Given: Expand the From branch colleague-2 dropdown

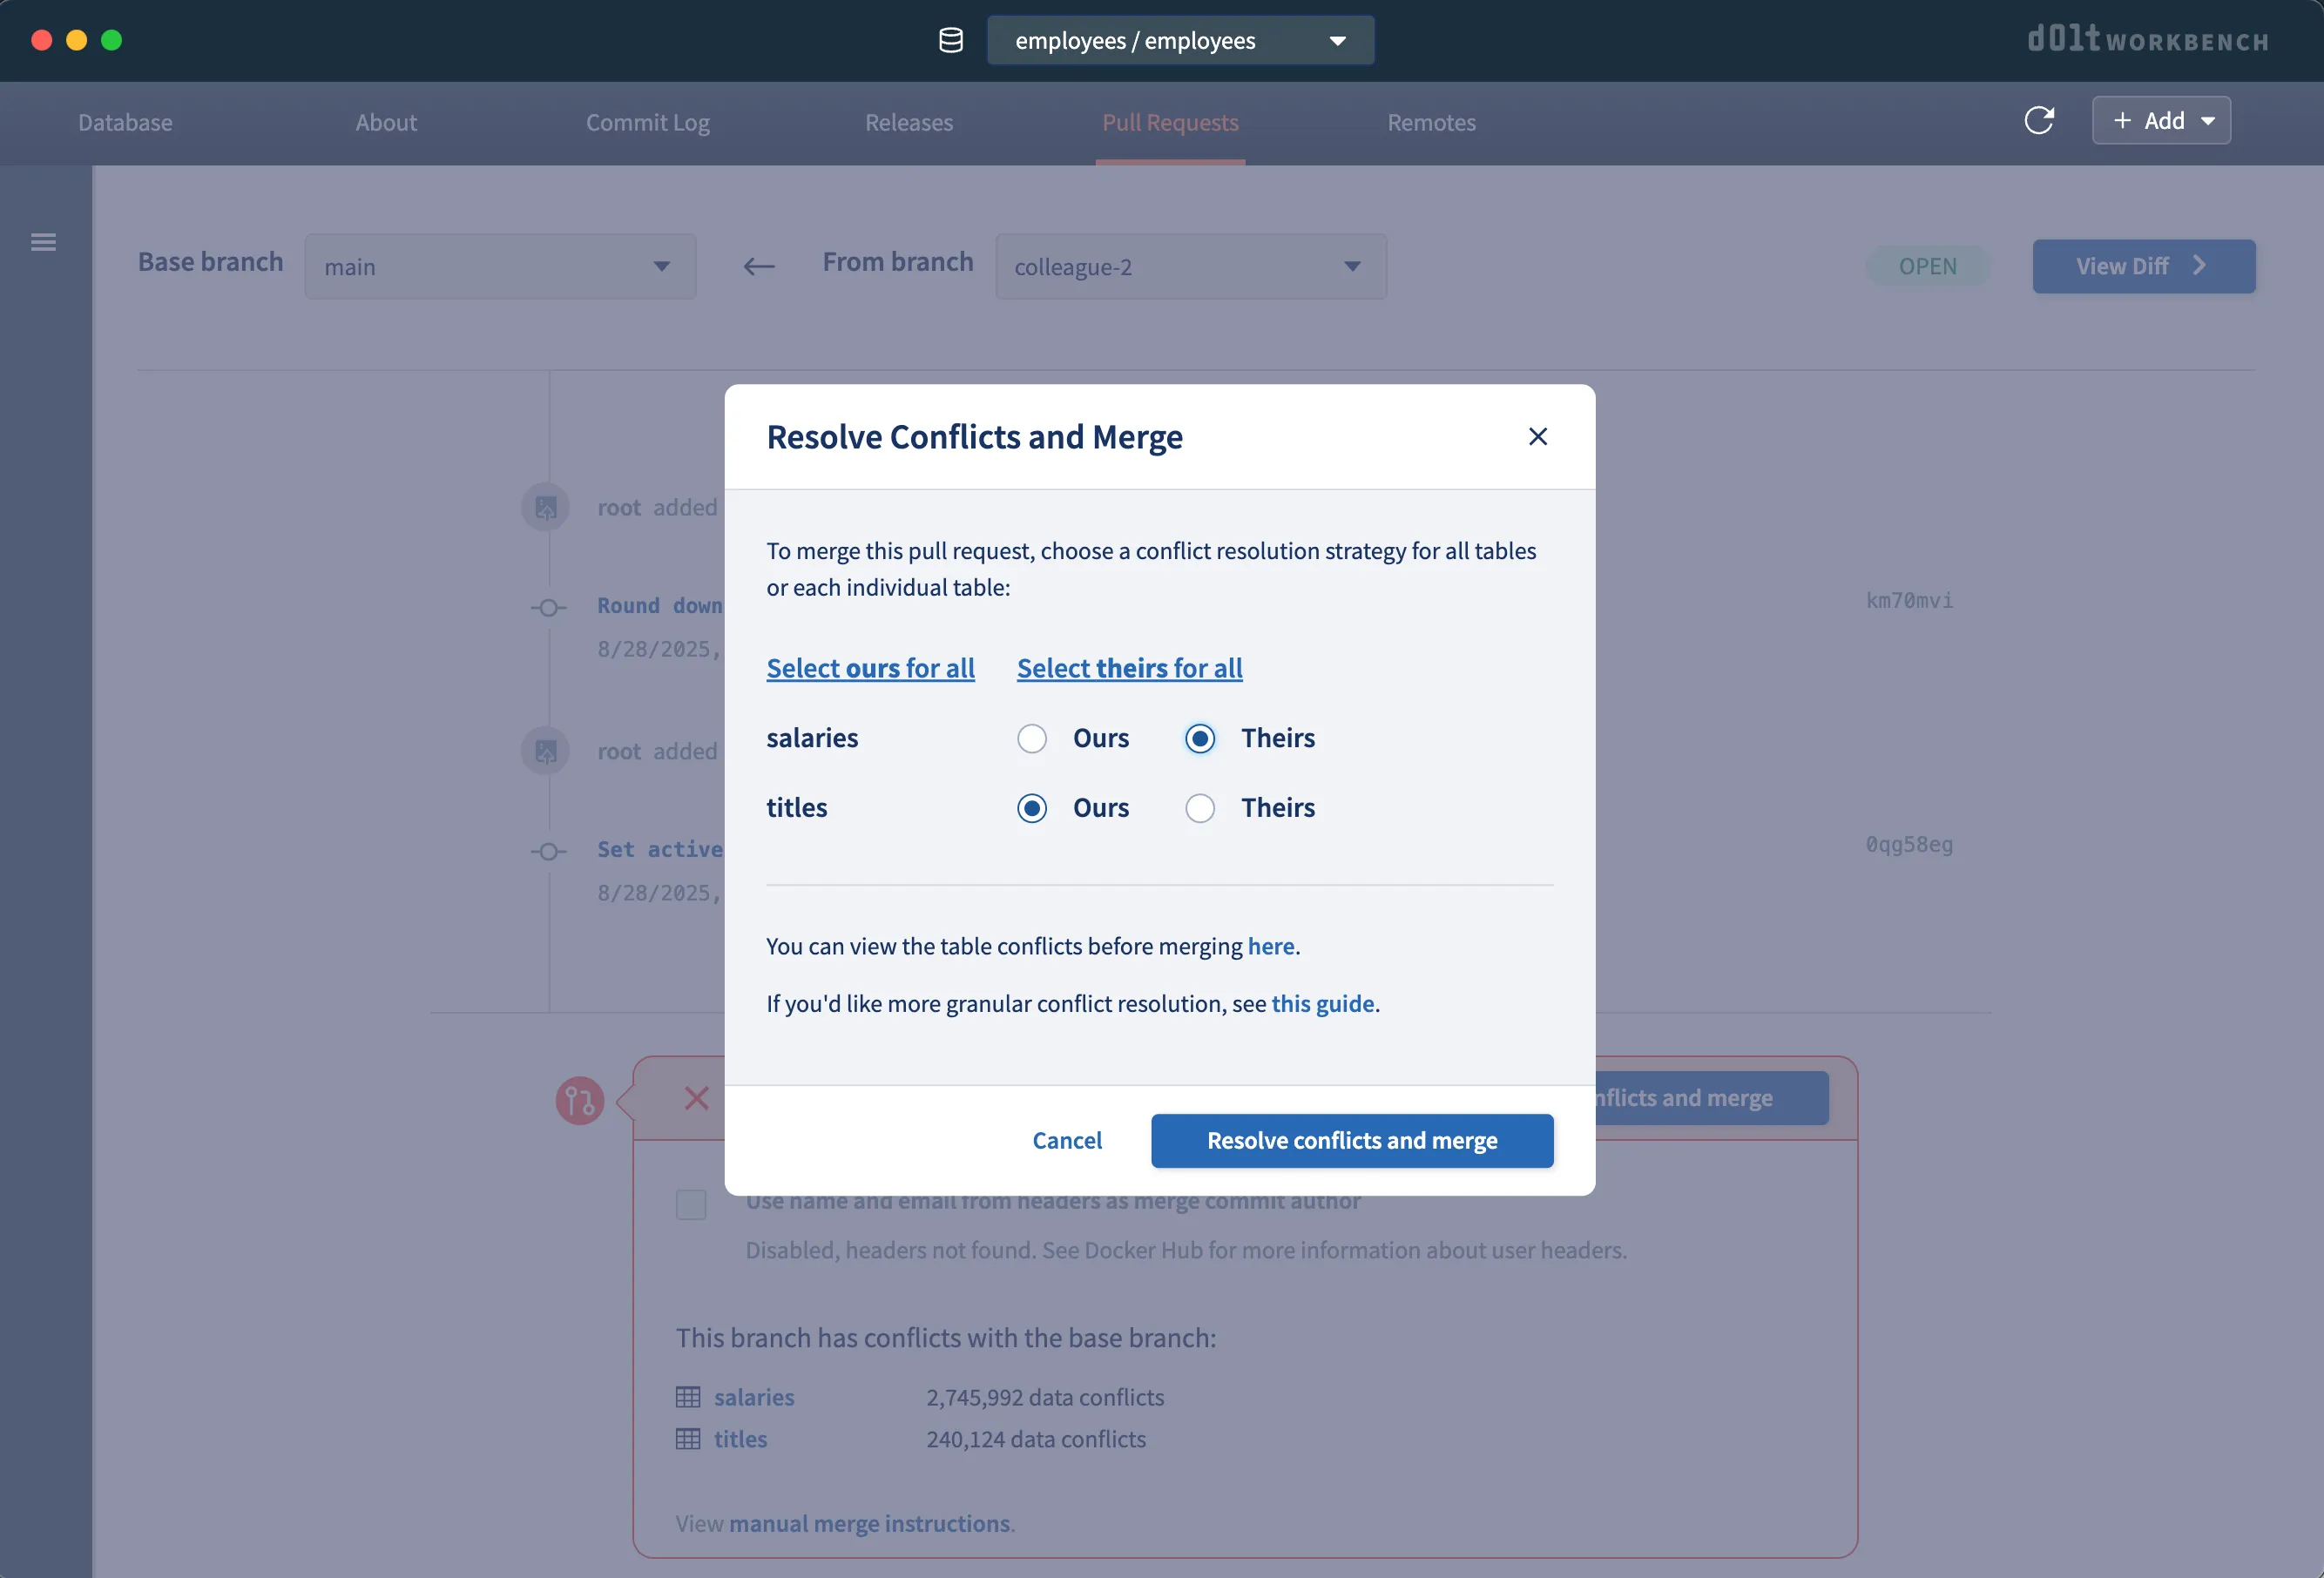Looking at the screenshot, I should tap(1190, 267).
